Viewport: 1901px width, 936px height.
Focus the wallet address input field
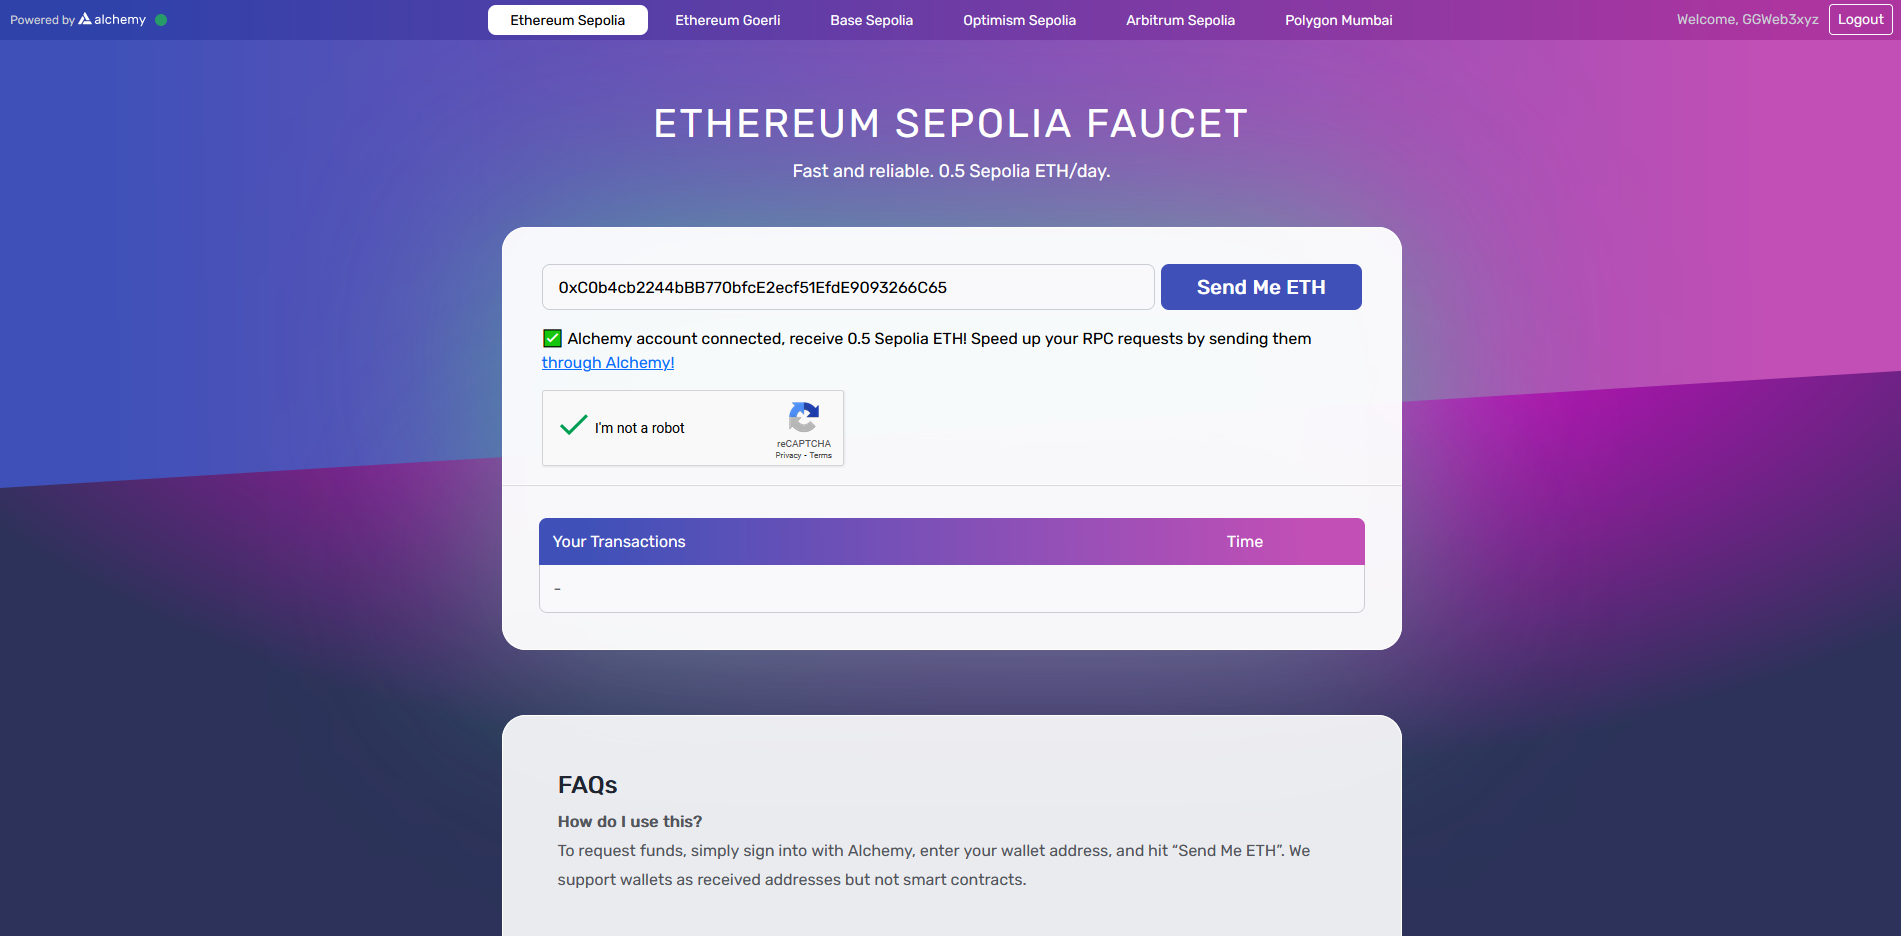(x=847, y=288)
